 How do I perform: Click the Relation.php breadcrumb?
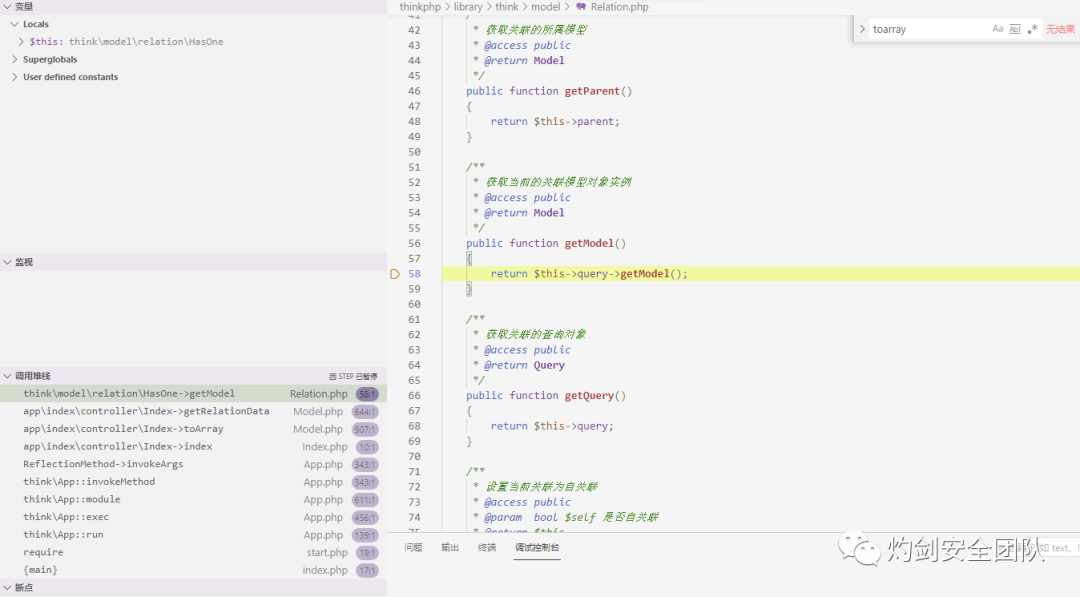click(x=619, y=7)
